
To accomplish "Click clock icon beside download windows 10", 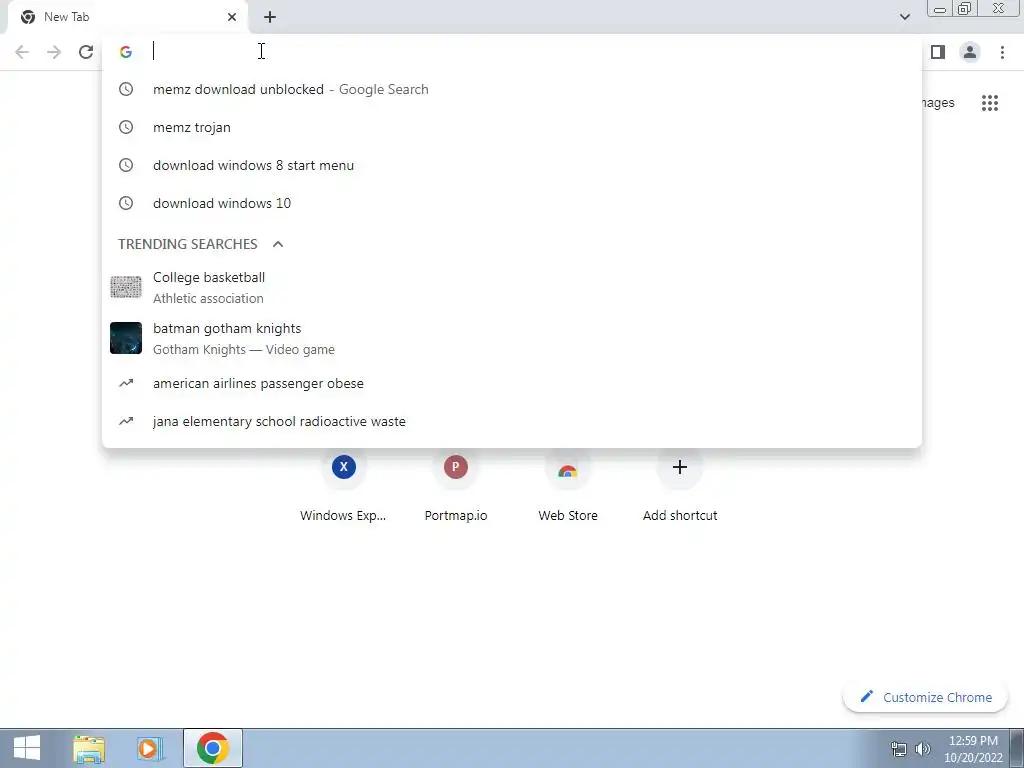I will [x=126, y=203].
